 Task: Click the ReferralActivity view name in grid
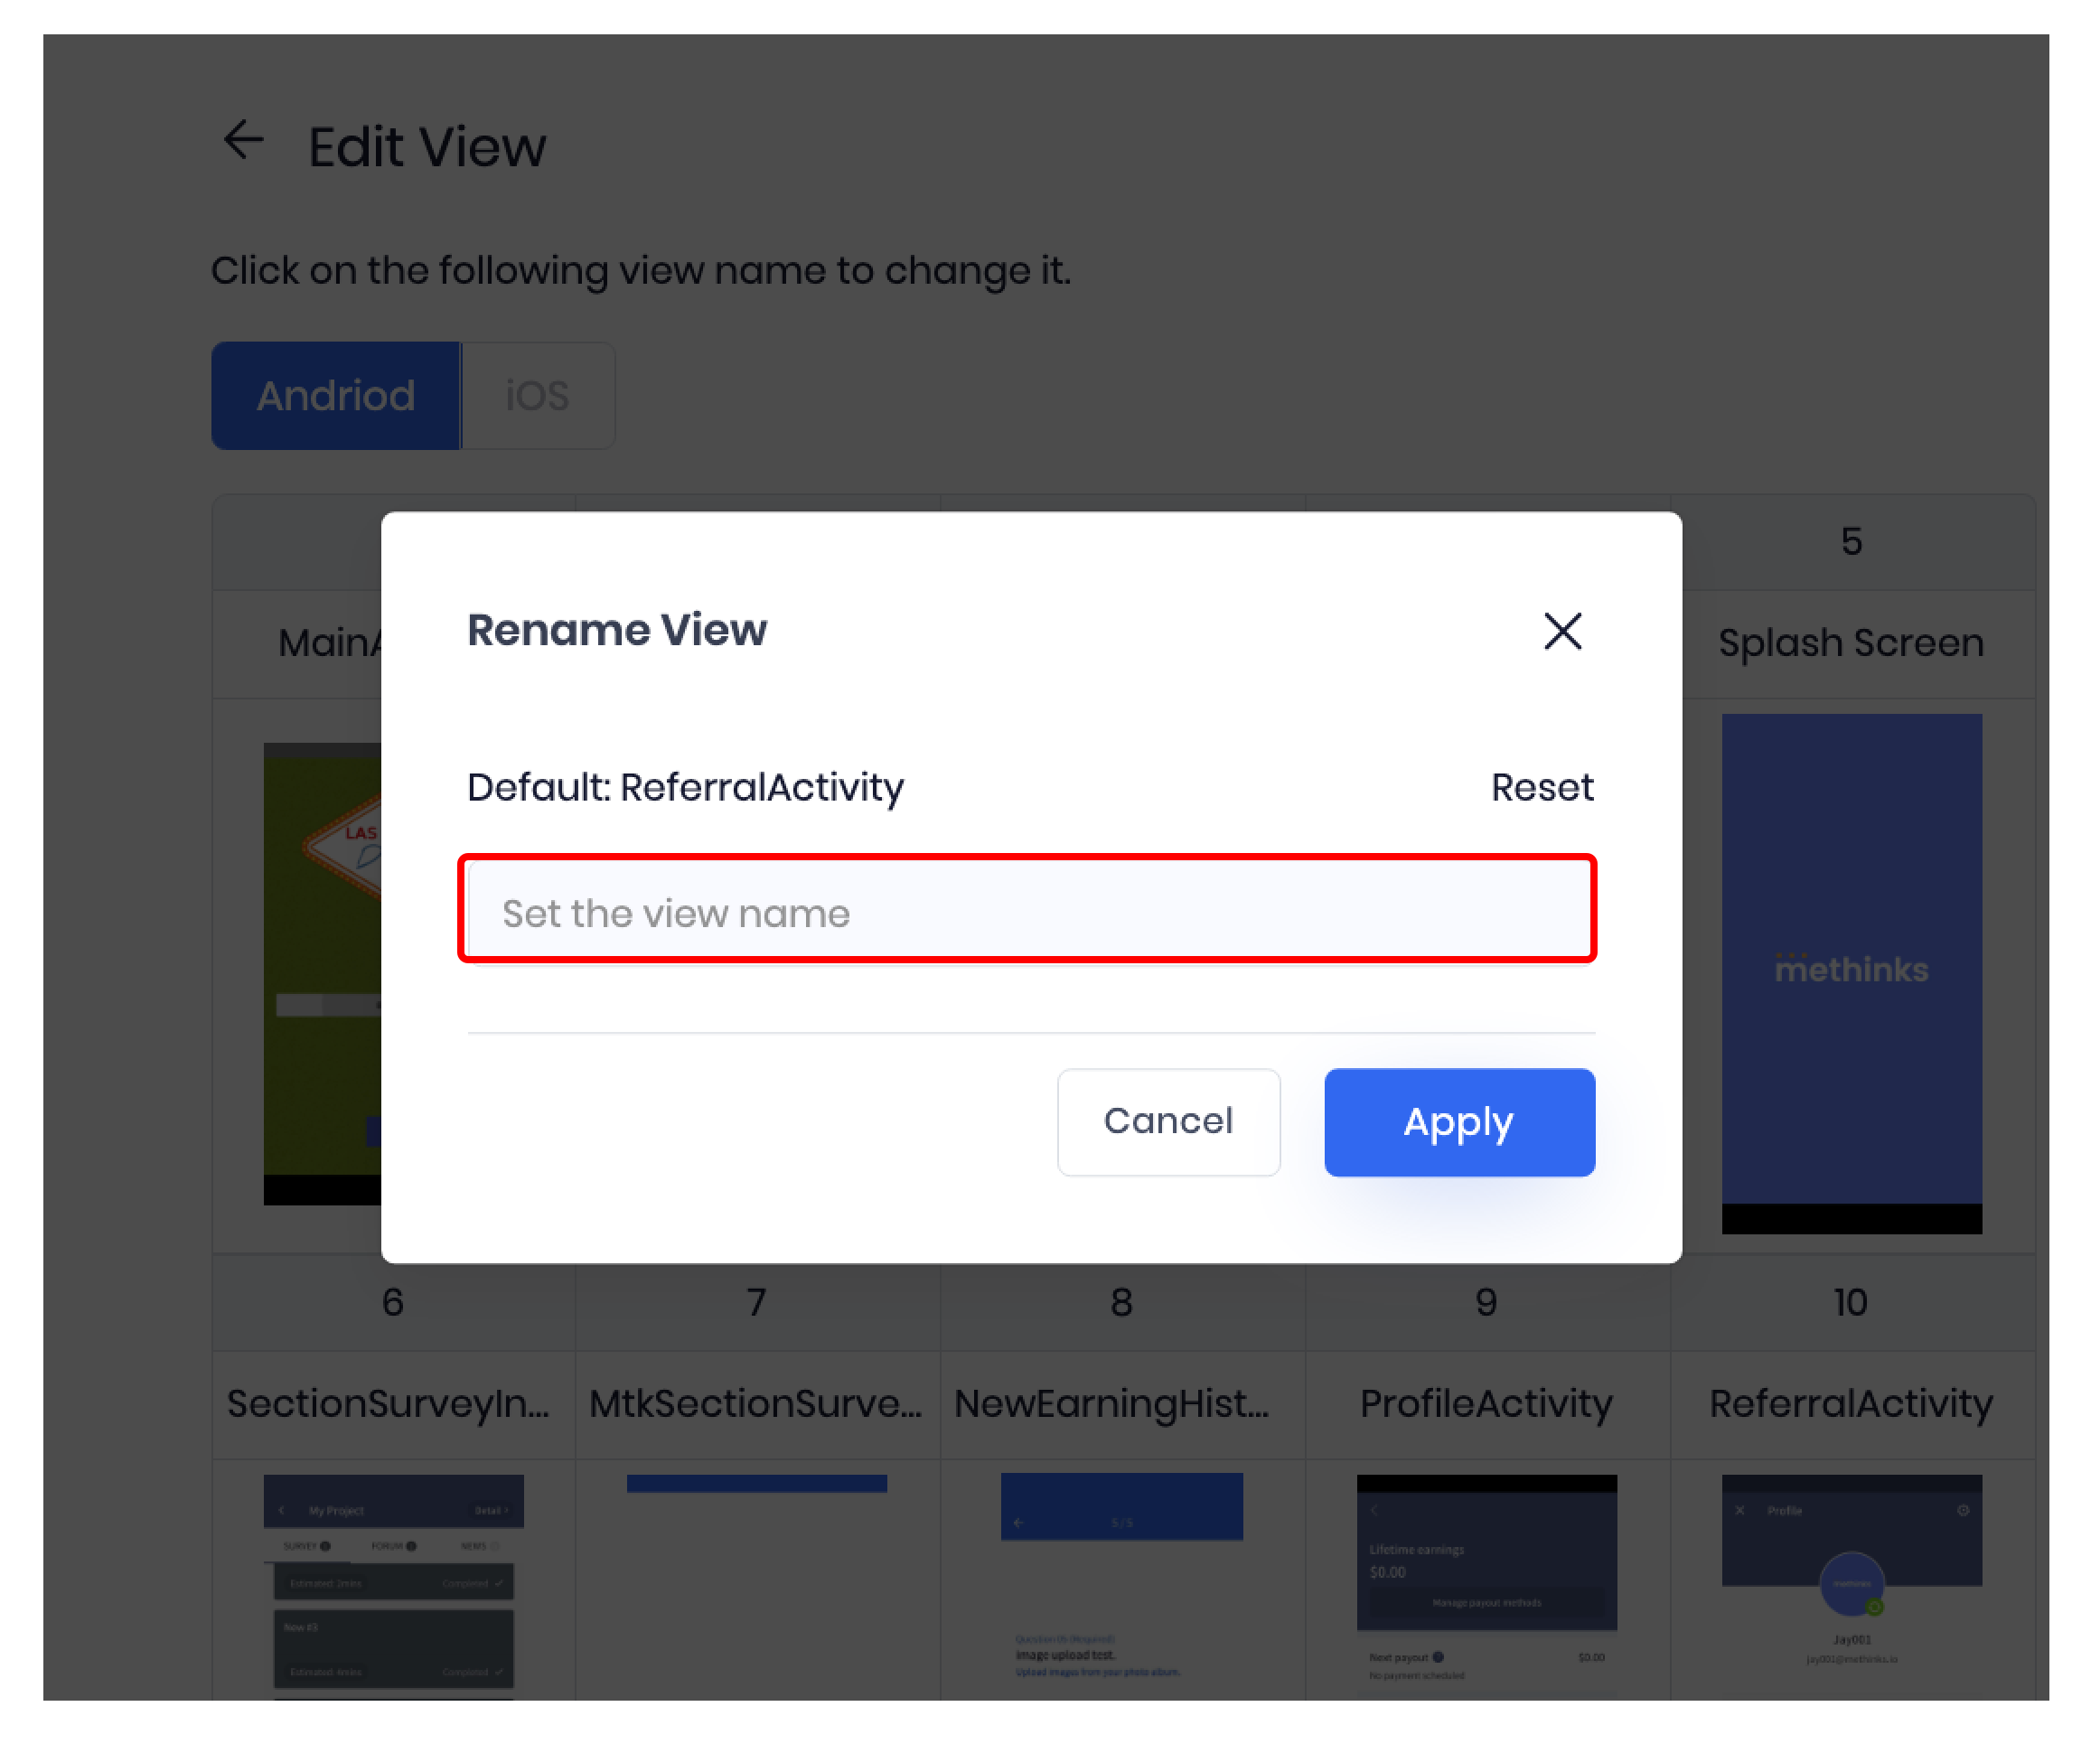coord(1850,1404)
